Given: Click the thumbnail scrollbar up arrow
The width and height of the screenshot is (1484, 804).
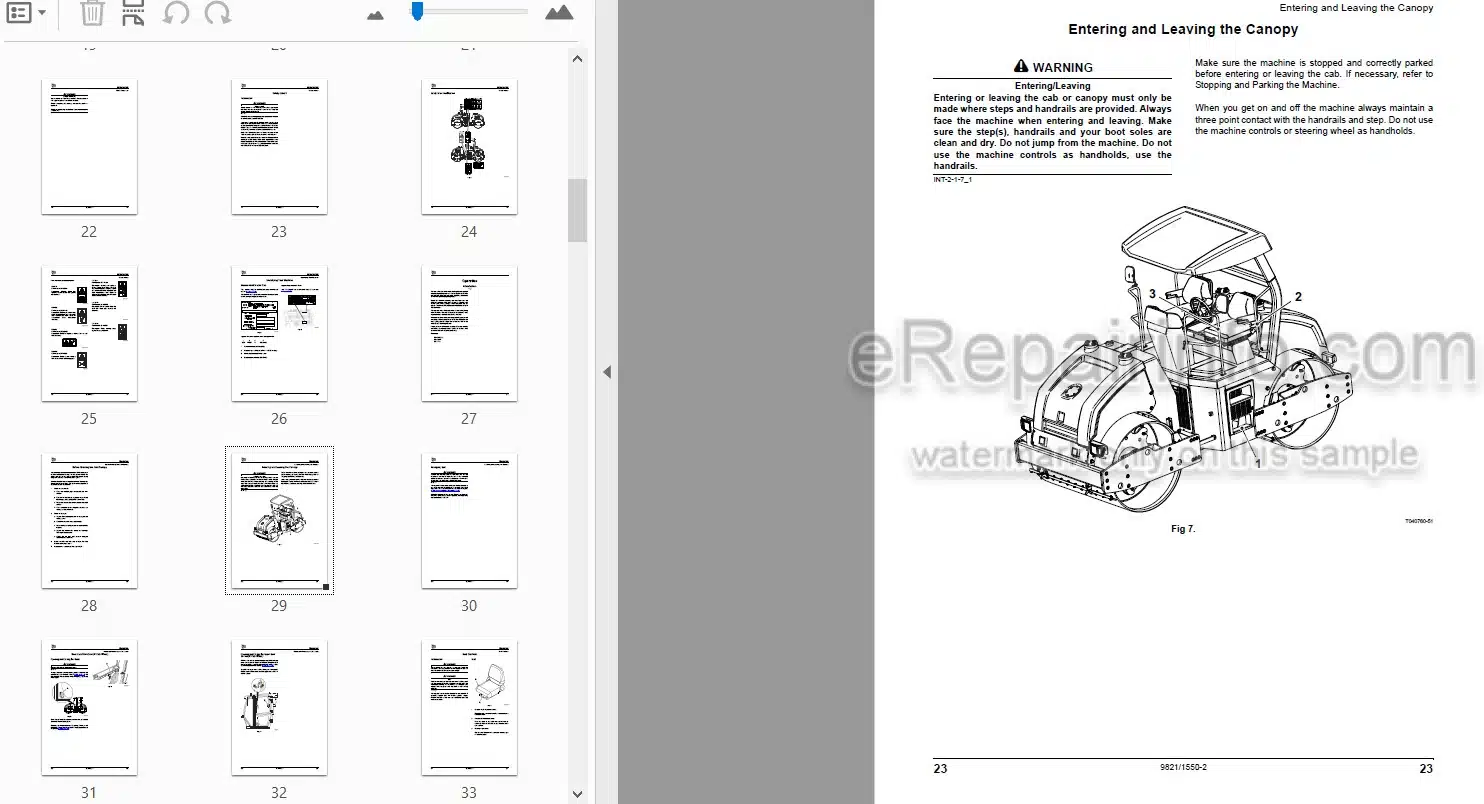Looking at the screenshot, I should point(578,59).
